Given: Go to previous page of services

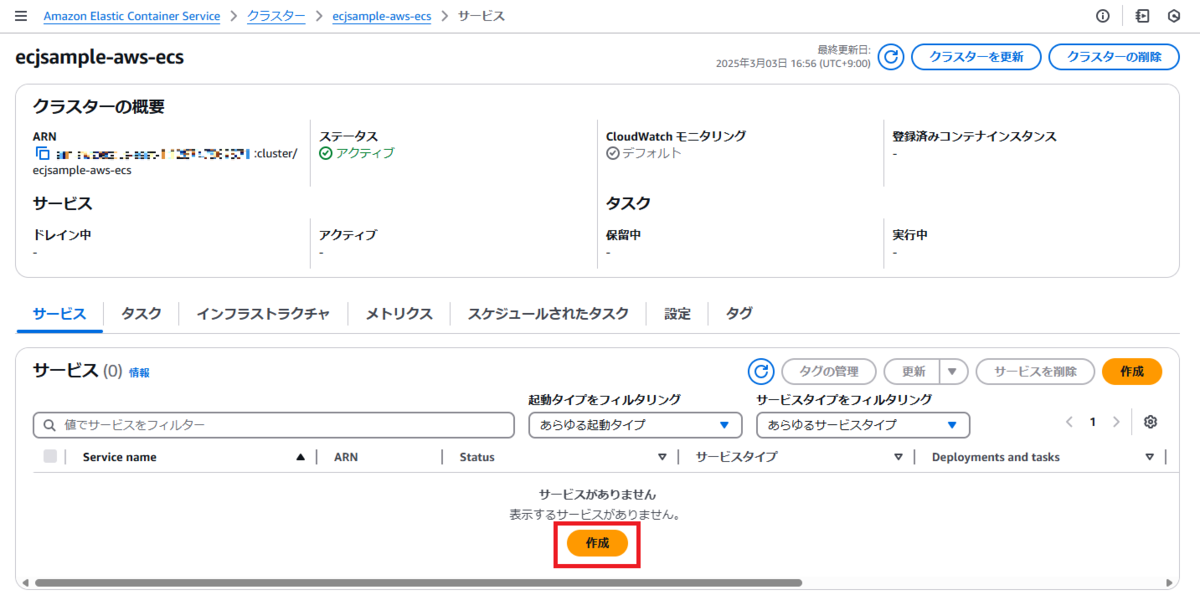Looking at the screenshot, I should (x=1069, y=423).
